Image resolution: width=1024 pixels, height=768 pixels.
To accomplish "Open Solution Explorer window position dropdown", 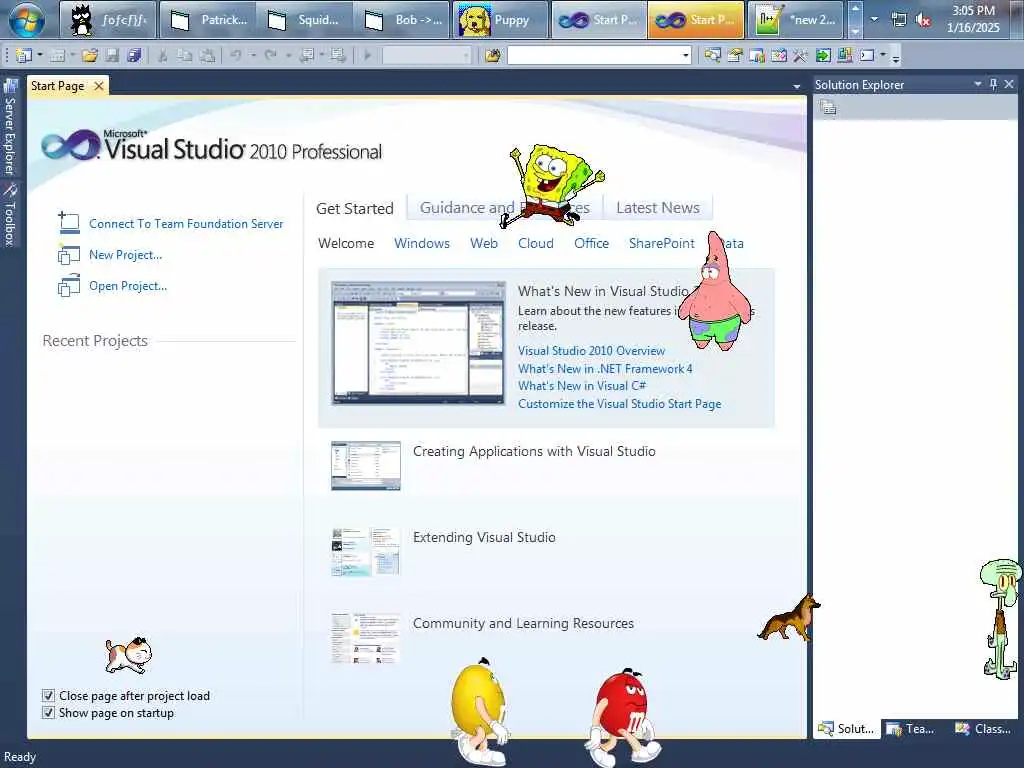I will [978, 84].
